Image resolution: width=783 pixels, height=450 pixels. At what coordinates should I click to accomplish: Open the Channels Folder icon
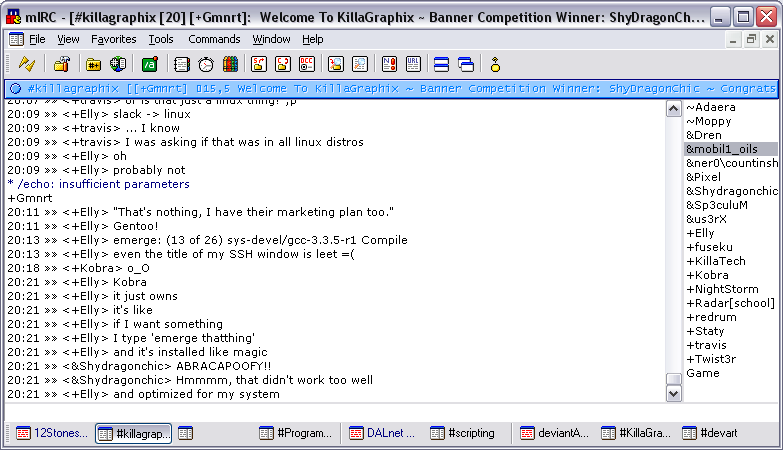tap(93, 64)
